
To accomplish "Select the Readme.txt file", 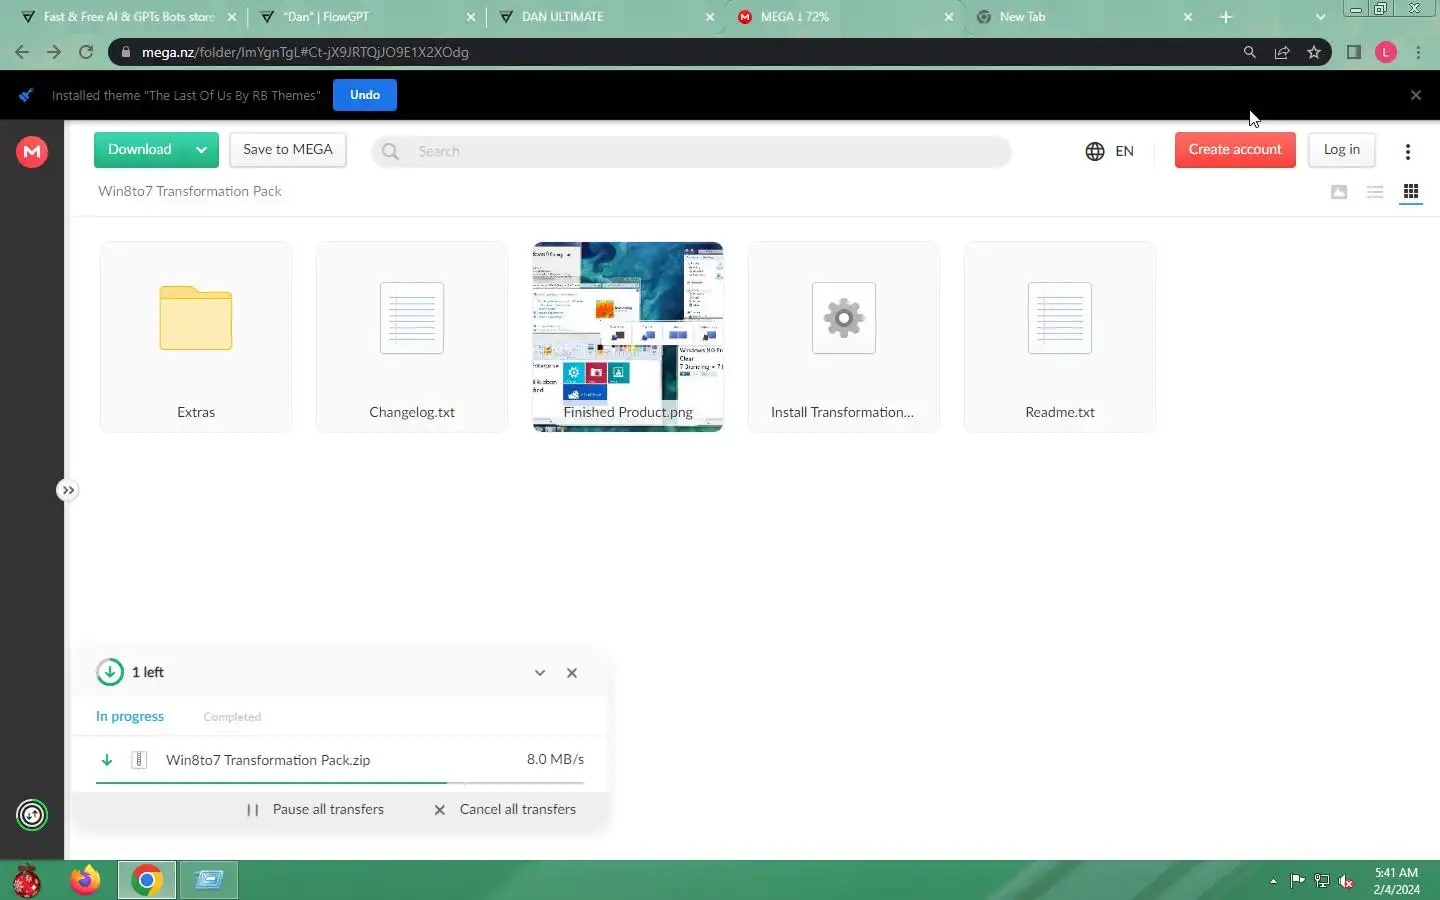I will coord(1060,337).
